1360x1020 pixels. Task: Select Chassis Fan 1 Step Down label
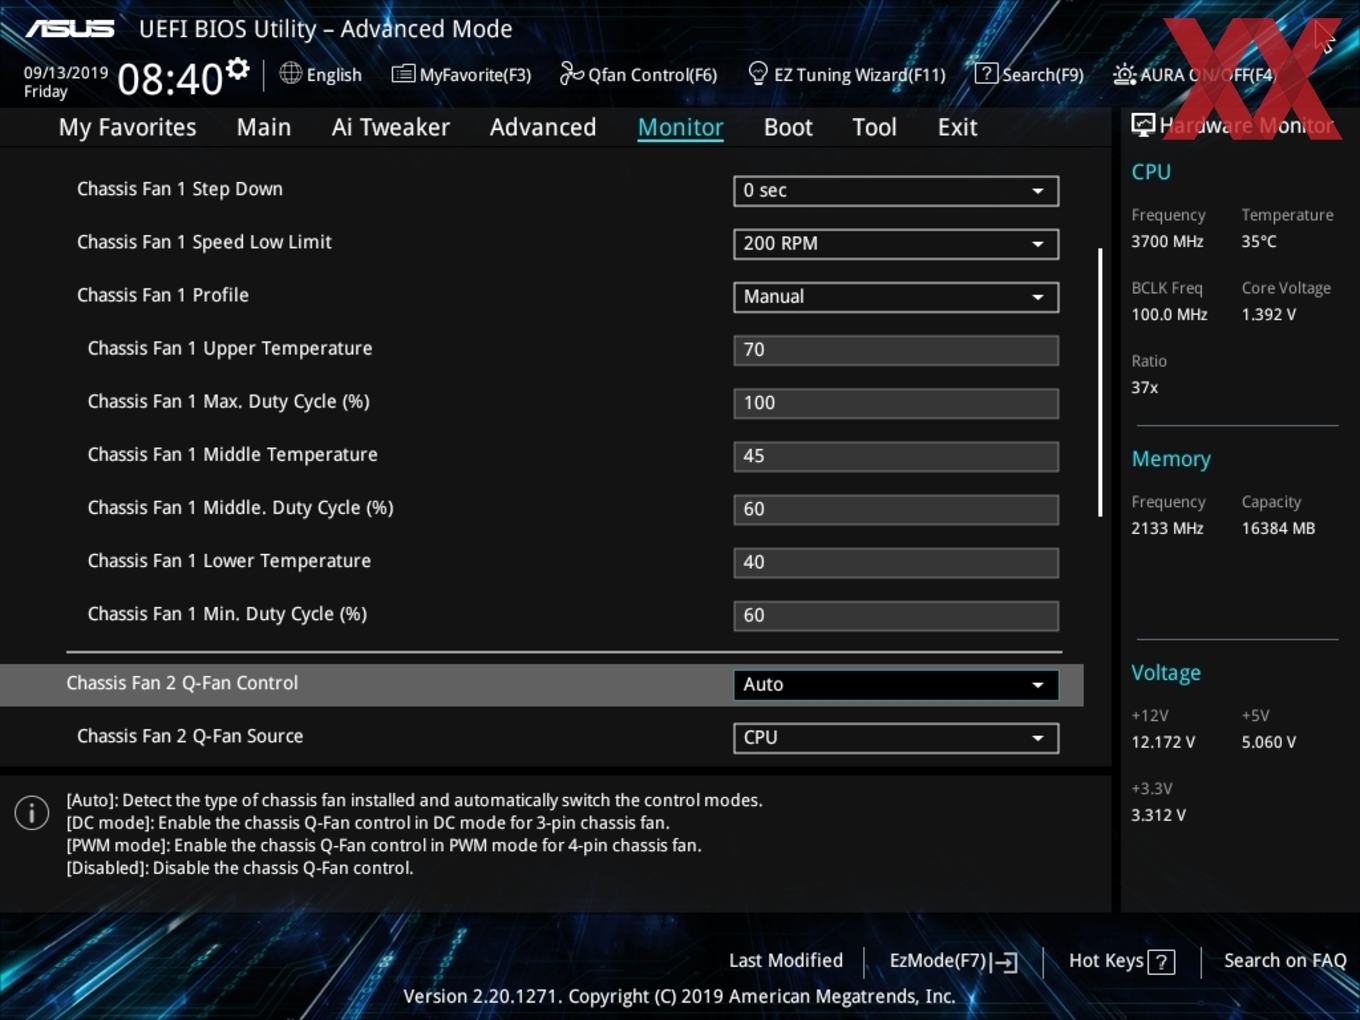180,189
